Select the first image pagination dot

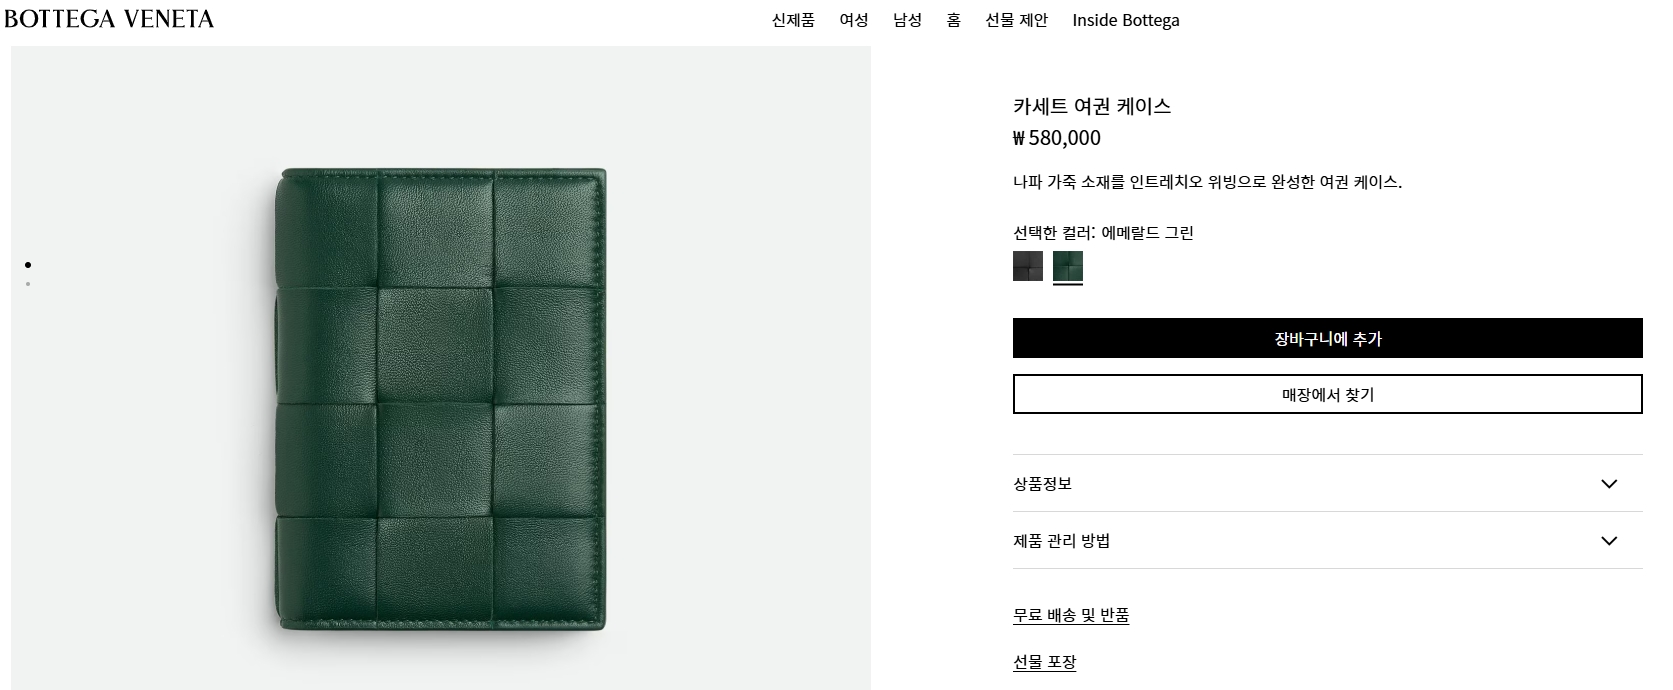(28, 265)
